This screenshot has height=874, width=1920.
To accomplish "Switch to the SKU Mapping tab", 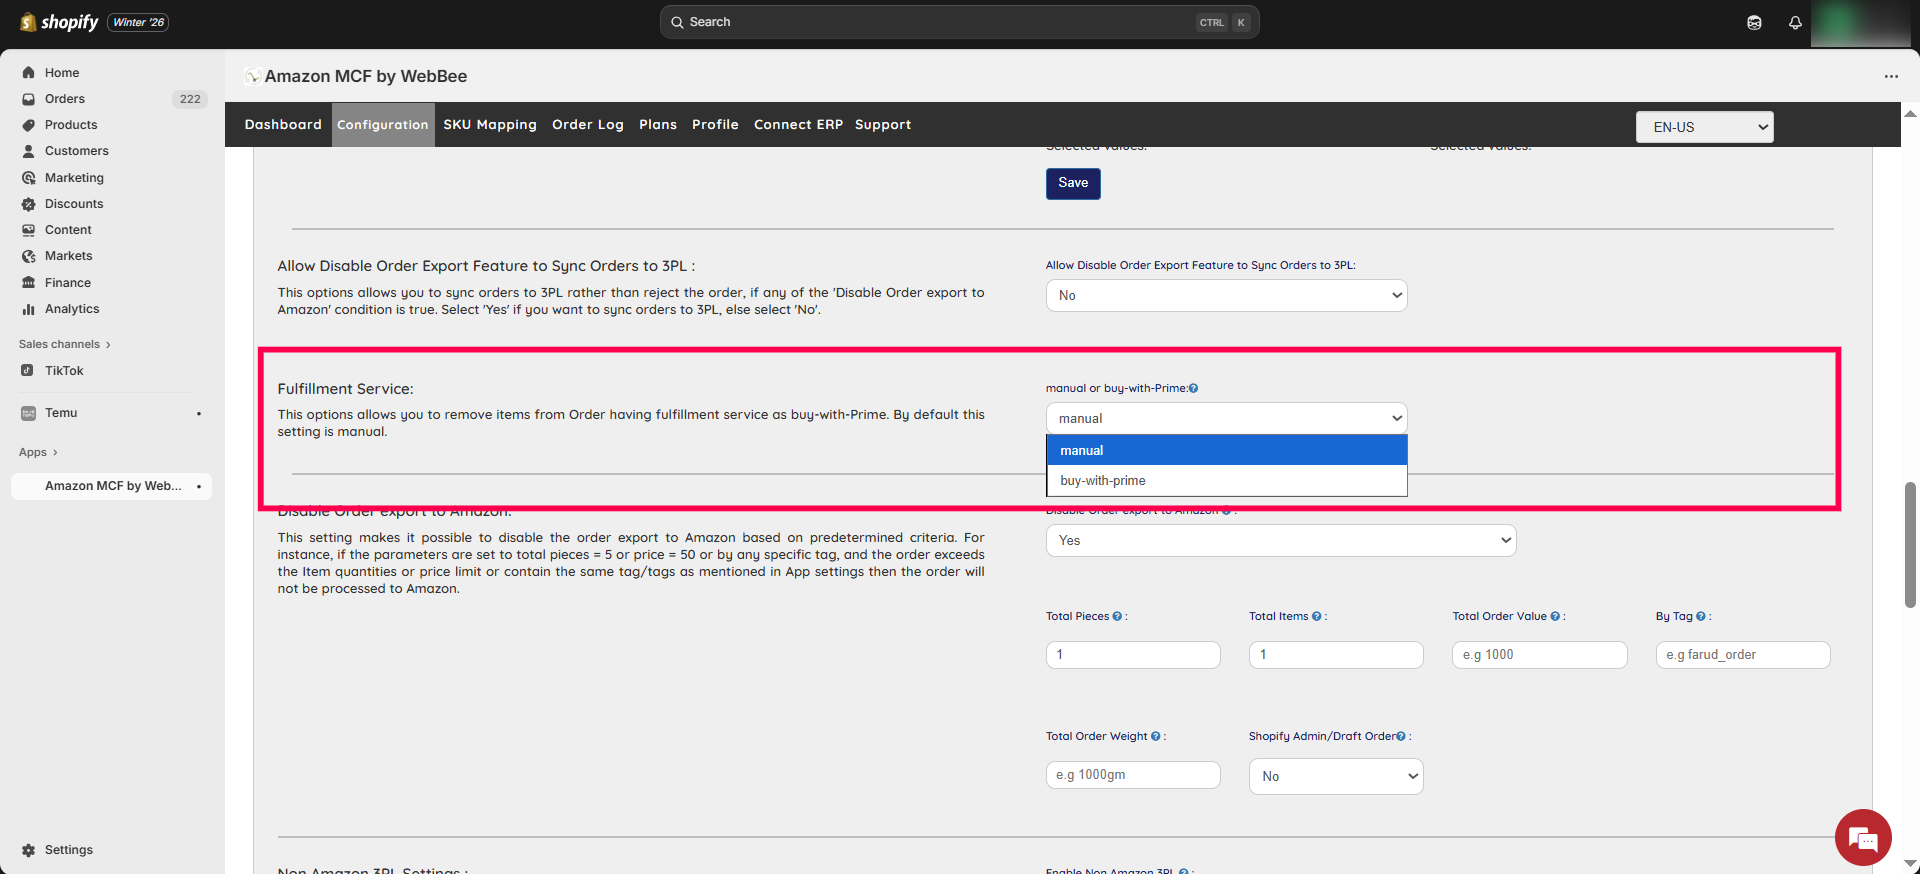I will click(x=490, y=125).
